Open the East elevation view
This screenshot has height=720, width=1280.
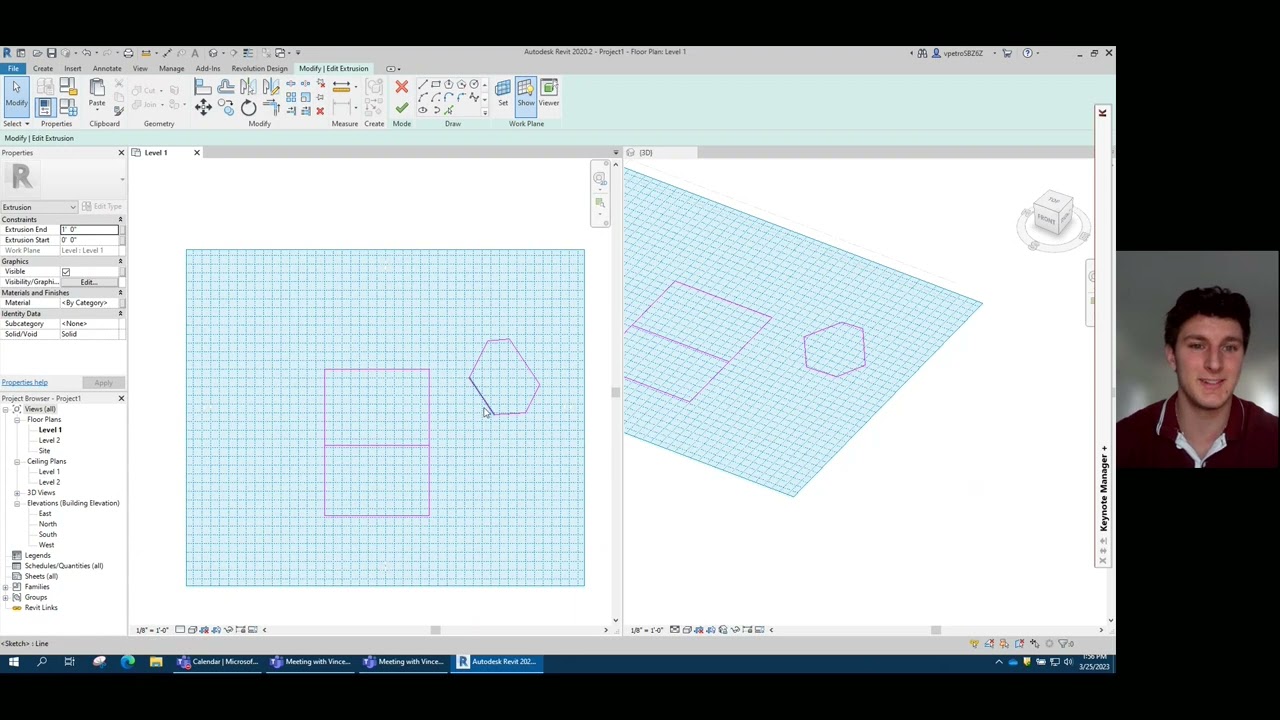[x=45, y=514]
